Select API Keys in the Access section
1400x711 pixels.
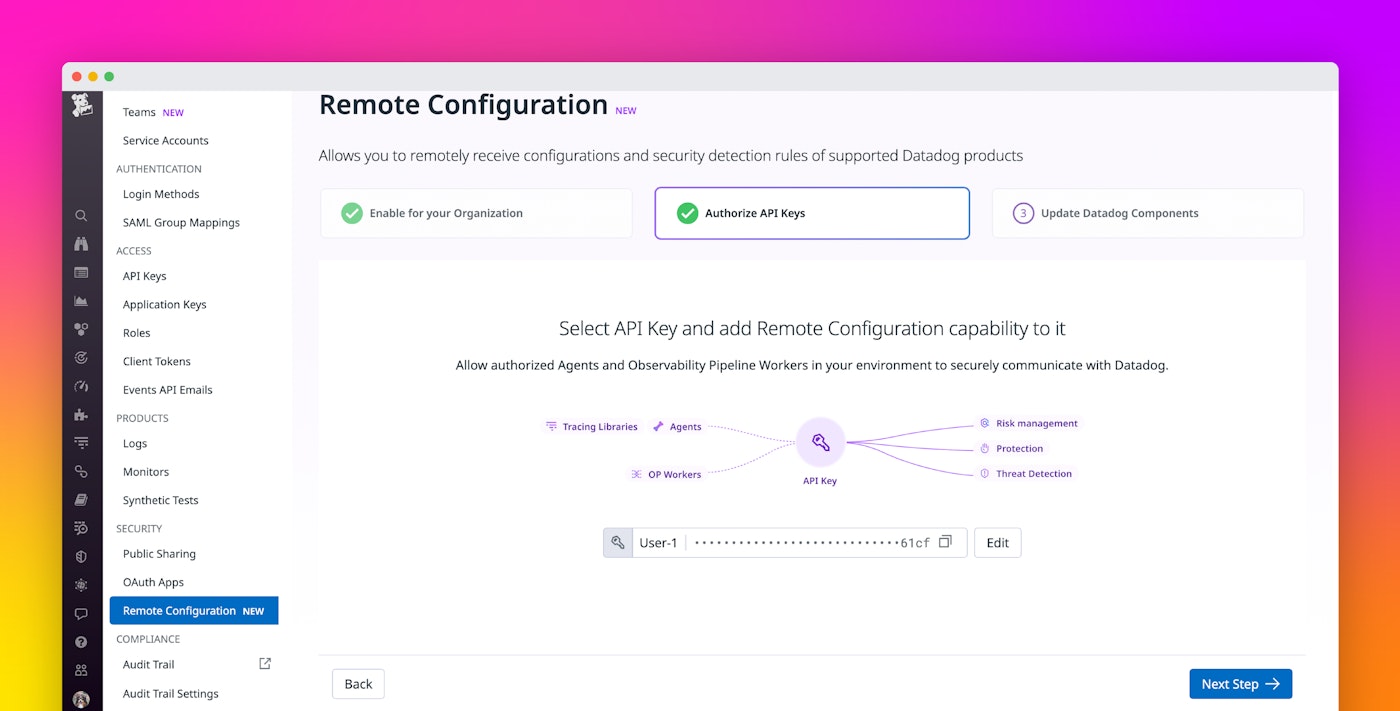pos(145,276)
